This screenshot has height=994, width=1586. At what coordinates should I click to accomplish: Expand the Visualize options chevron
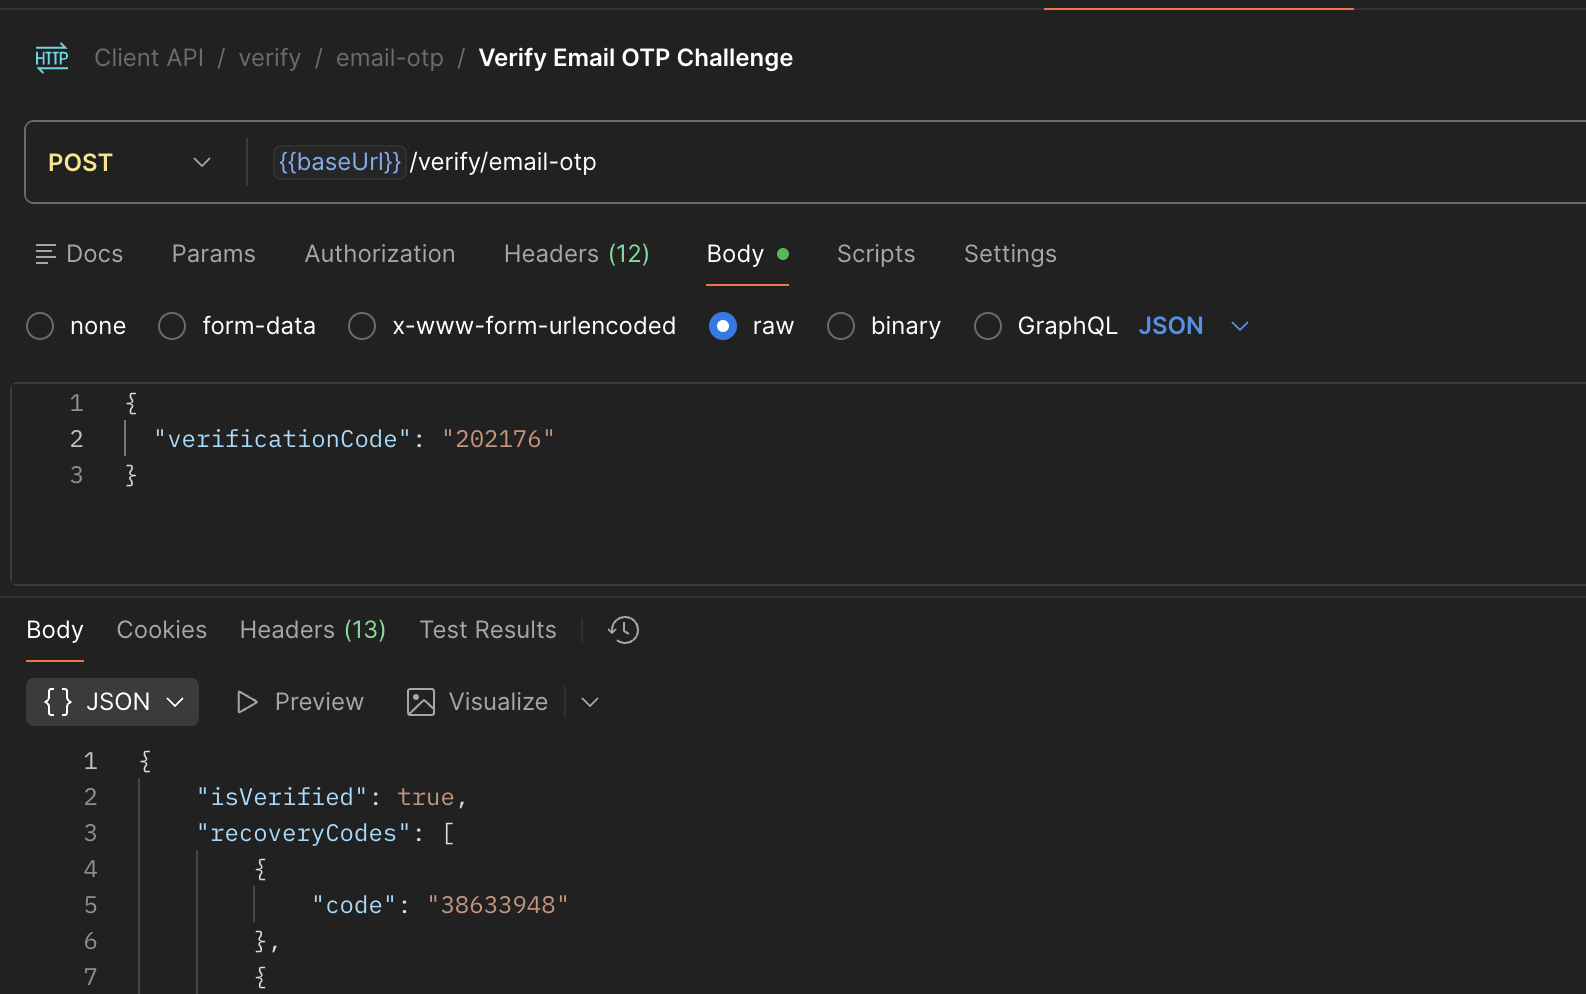[590, 702]
